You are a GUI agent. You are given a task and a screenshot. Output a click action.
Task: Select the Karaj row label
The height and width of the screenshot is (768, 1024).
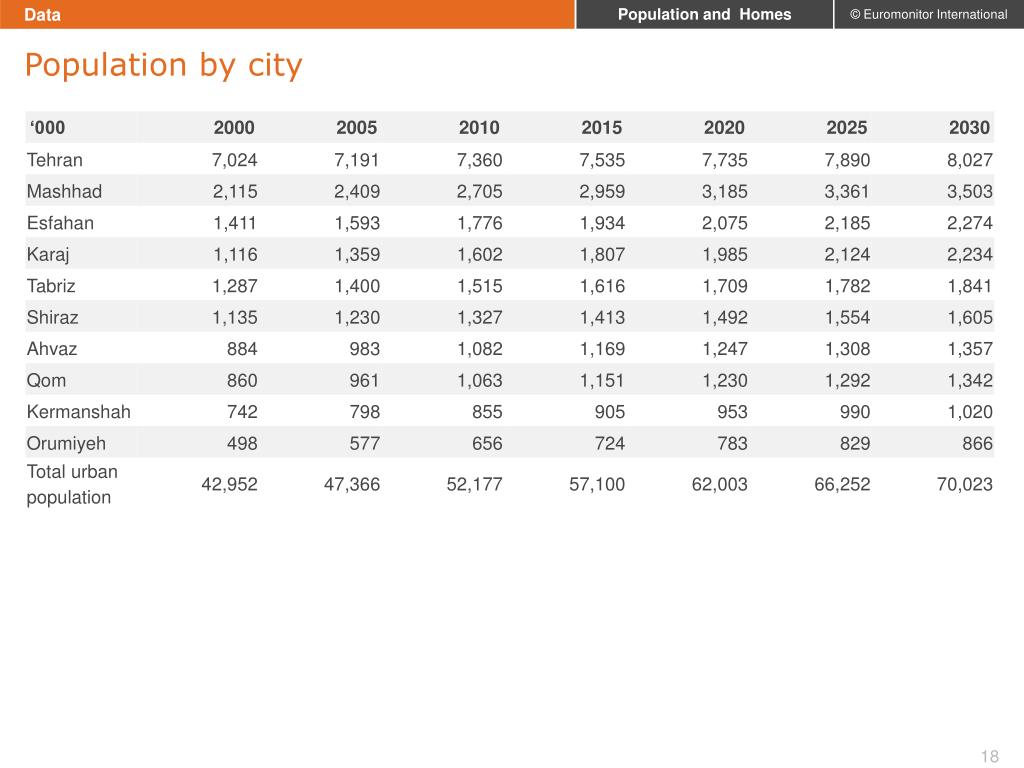[48, 255]
